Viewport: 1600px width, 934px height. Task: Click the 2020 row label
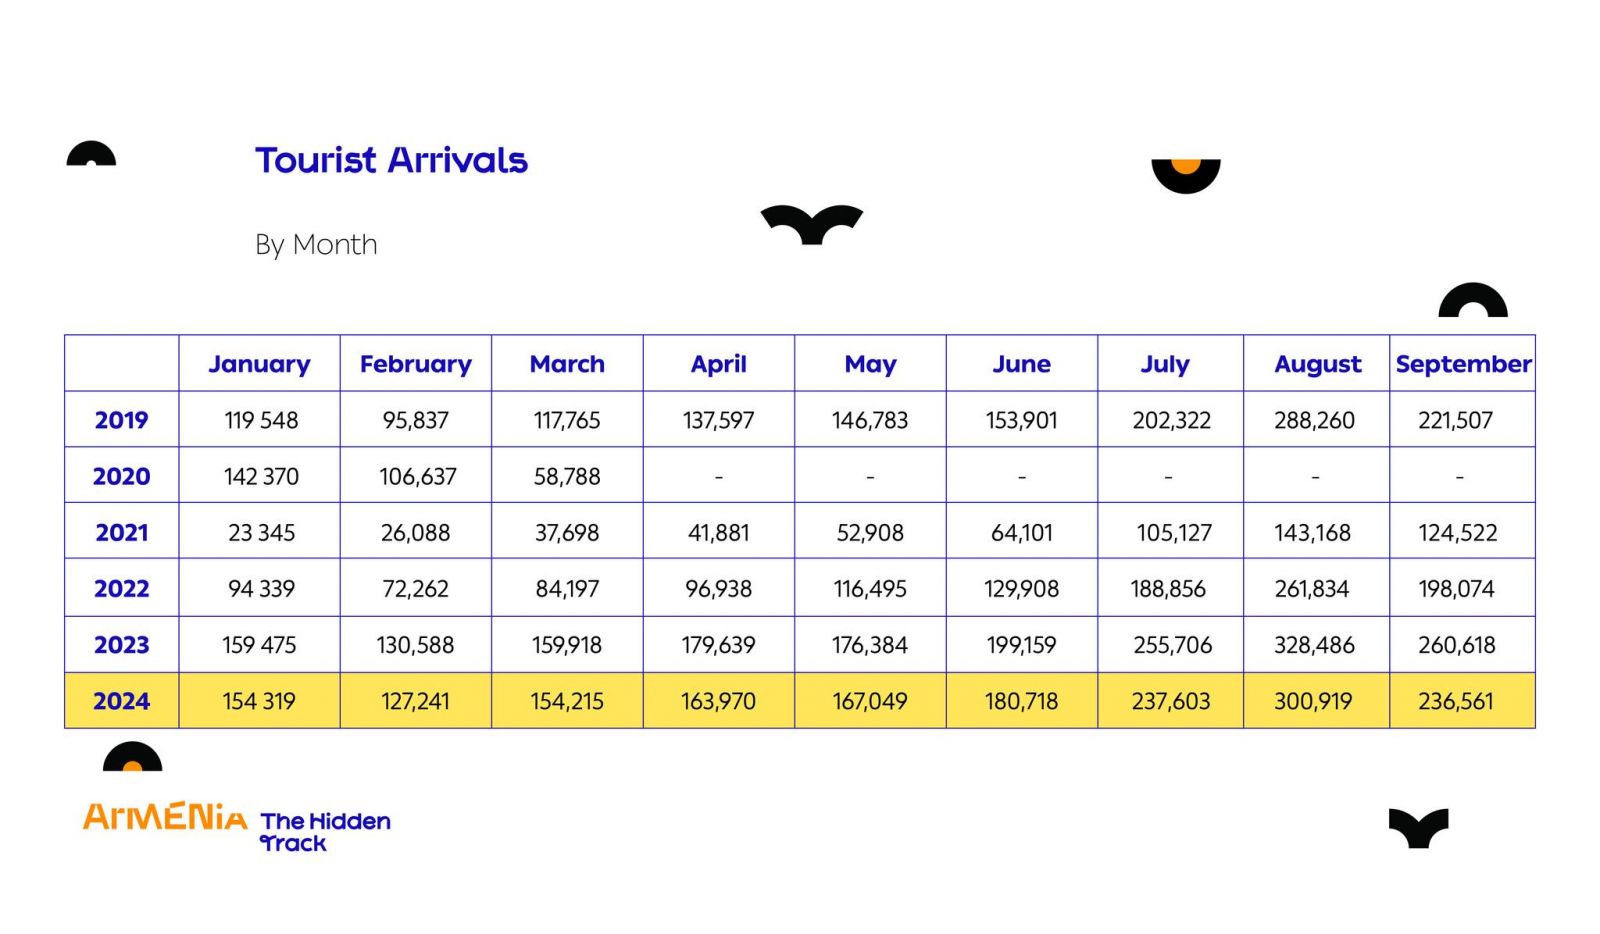[121, 476]
